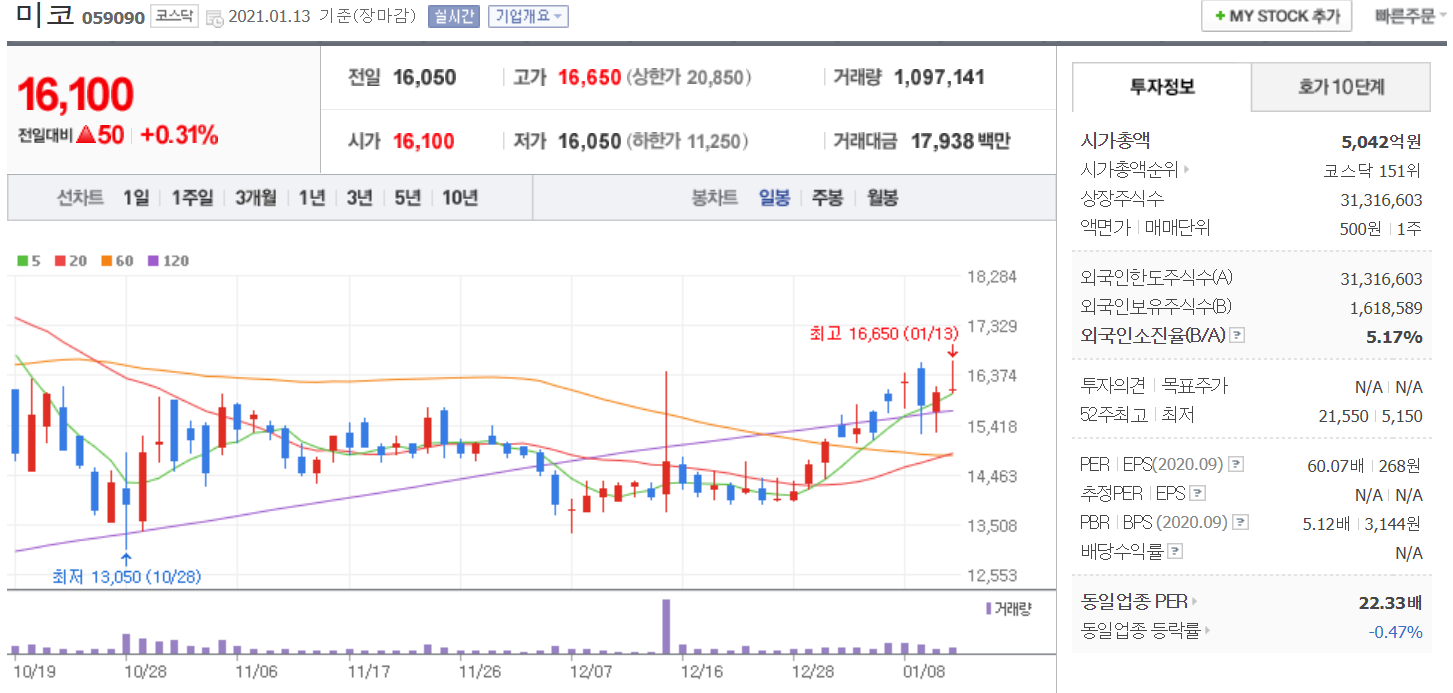
Task: Switch to the 호가10단계 tab
Action: coord(1341,87)
